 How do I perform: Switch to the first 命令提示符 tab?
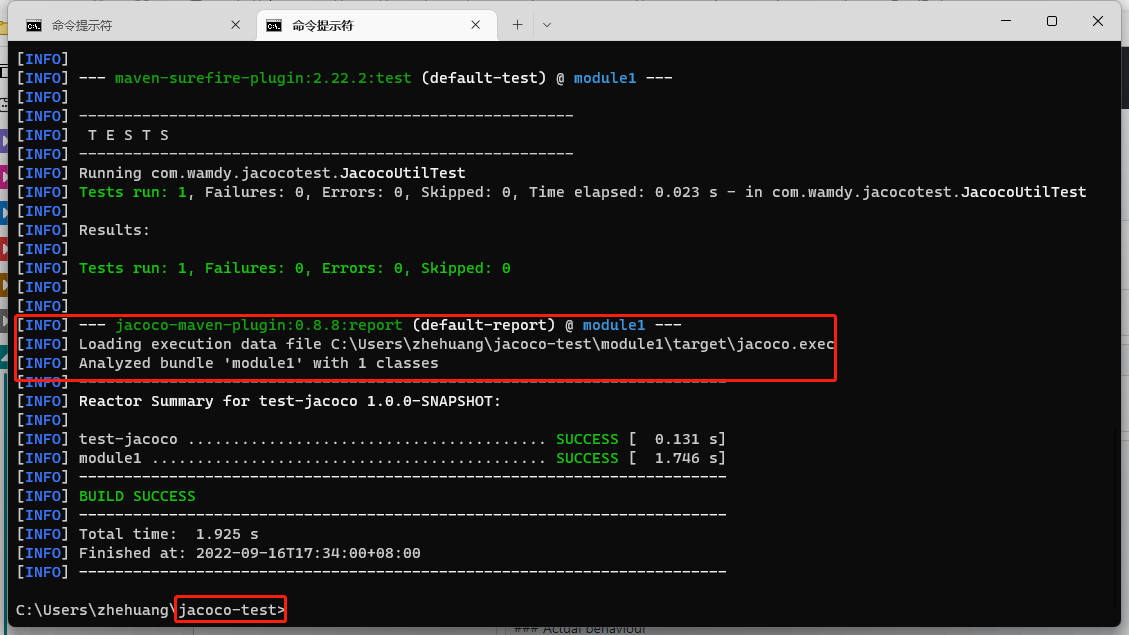click(120, 24)
